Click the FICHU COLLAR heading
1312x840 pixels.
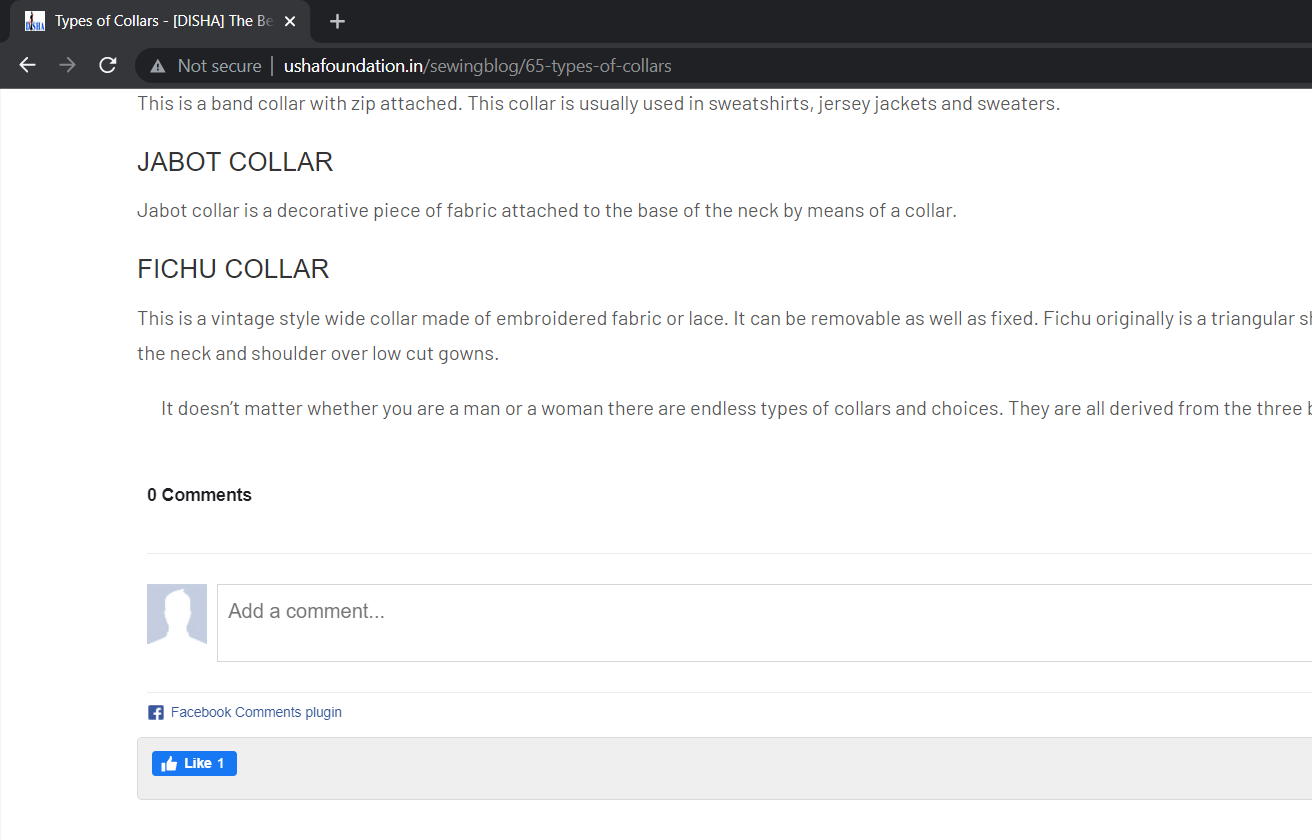(x=233, y=269)
